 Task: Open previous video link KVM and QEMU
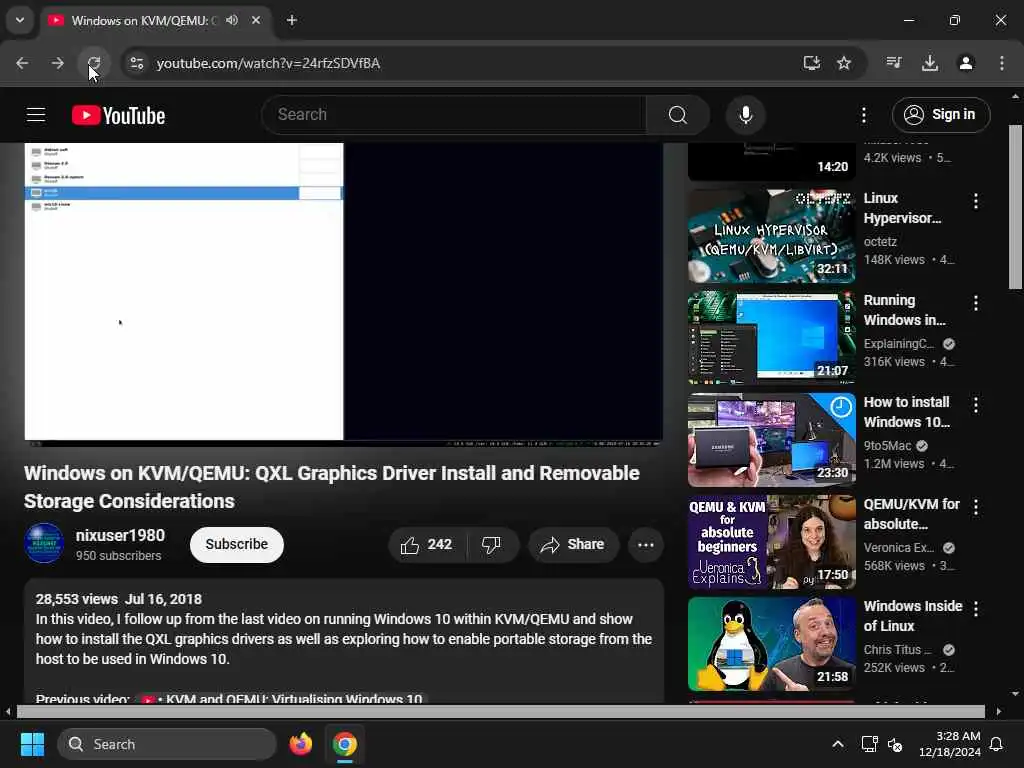point(282,698)
